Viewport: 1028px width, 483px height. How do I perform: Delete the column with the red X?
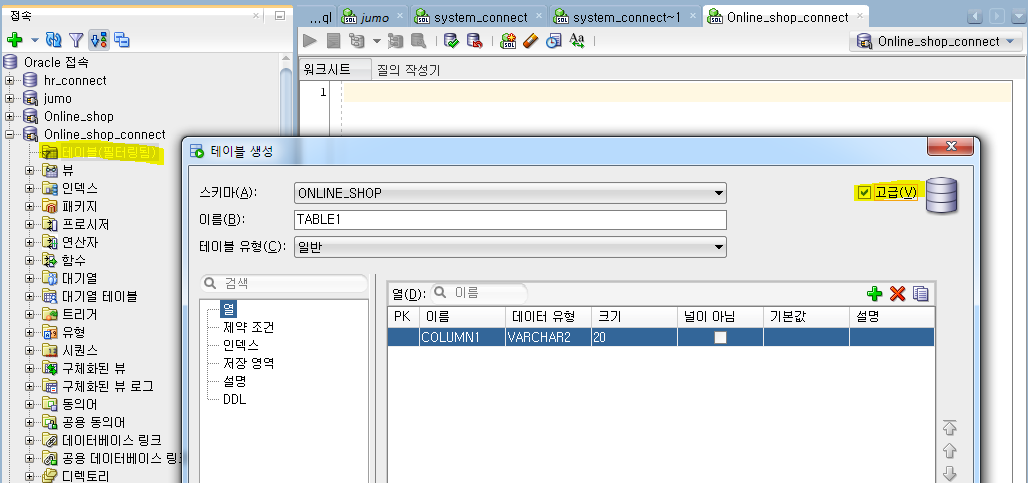tap(898, 293)
